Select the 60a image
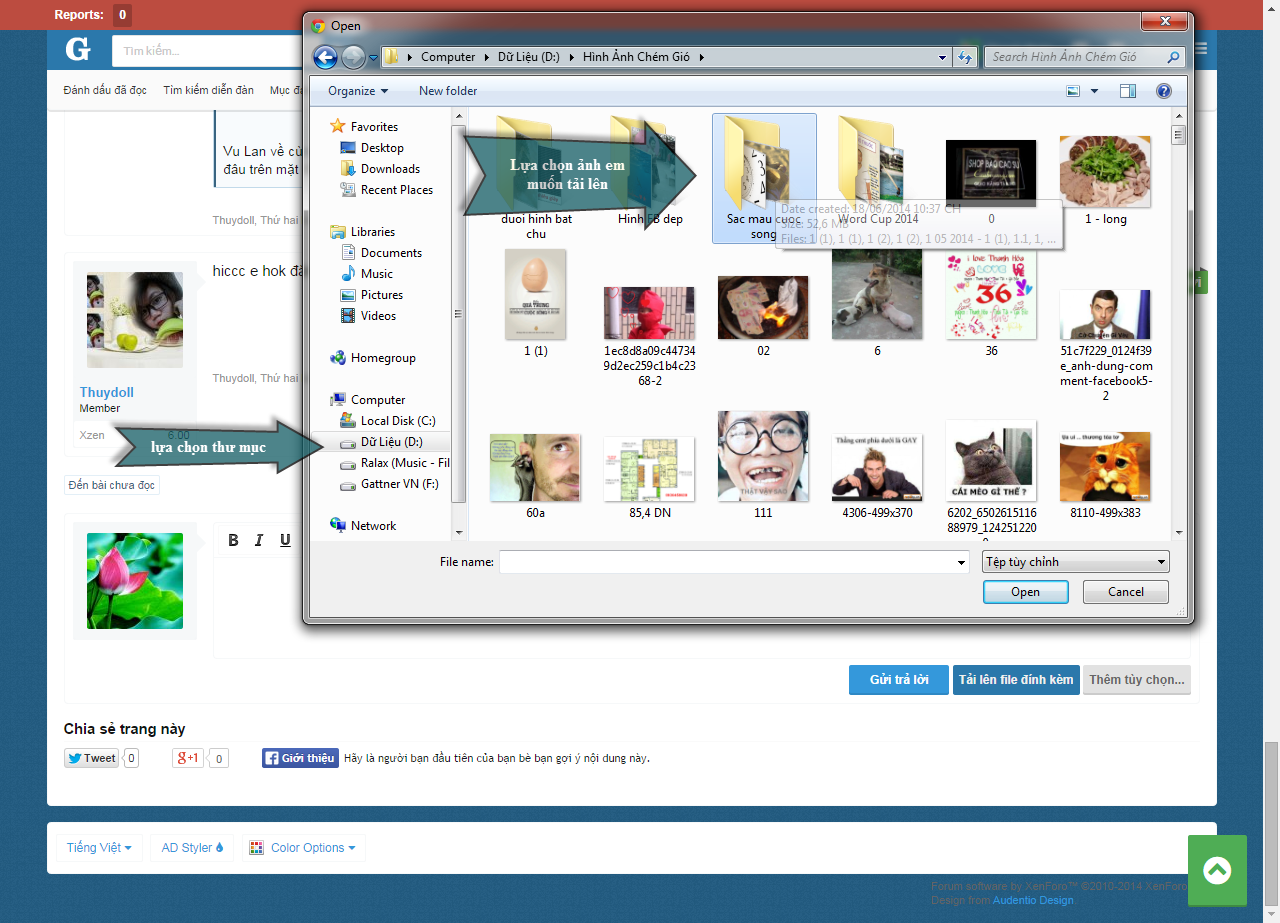The image size is (1280, 923). click(x=536, y=475)
